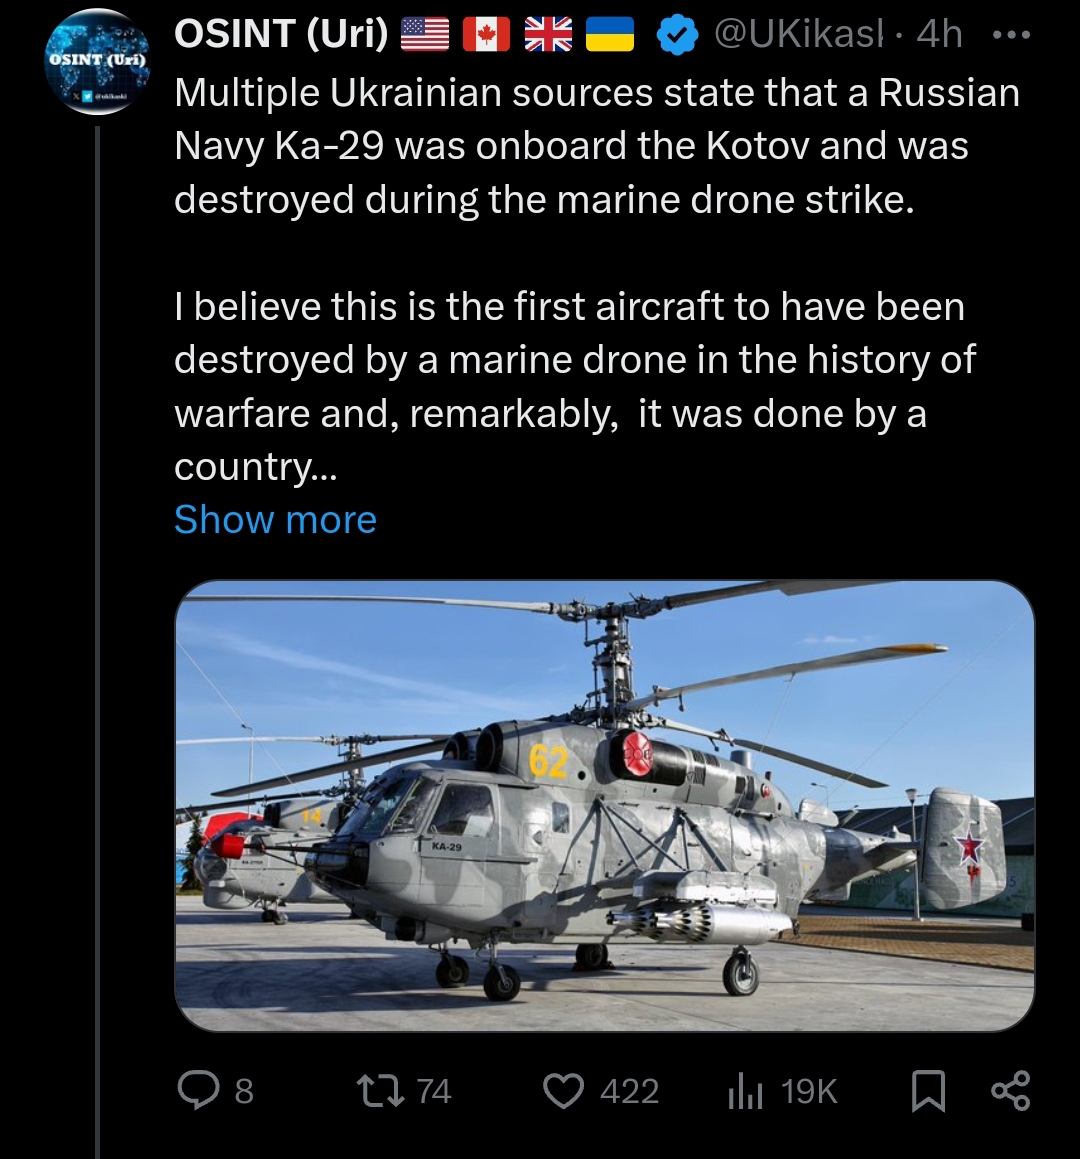This screenshot has height=1159, width=1080.
Task: Click the Ukrainian flag emoji in name
Action: [x=610, y=35]
